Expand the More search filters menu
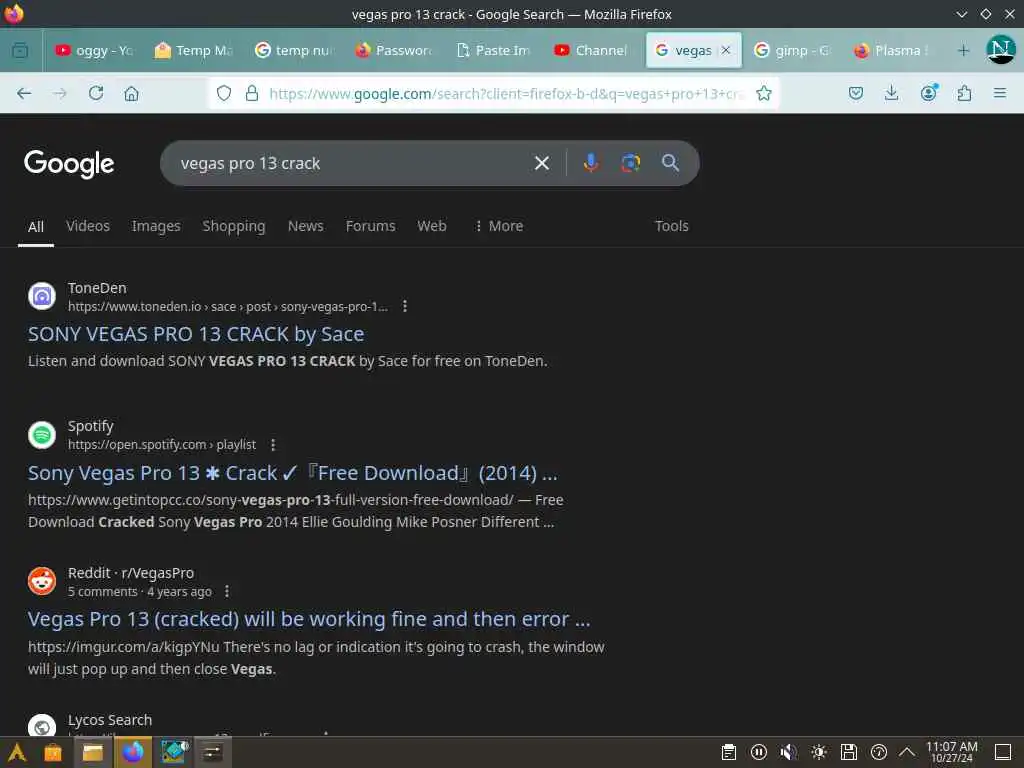 [x=499, y=226]
